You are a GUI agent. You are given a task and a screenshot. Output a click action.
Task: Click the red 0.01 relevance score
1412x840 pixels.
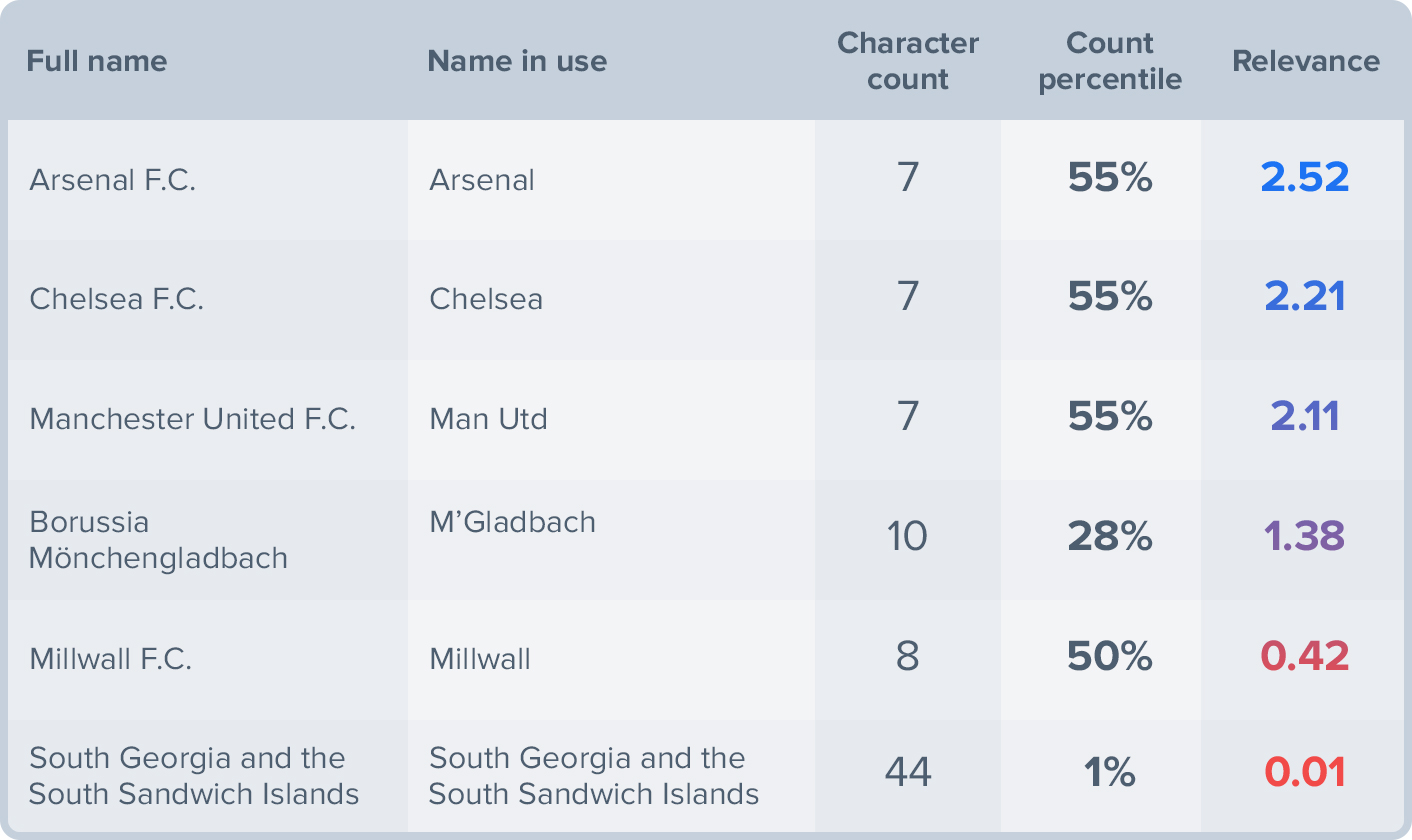[x=1305, y=772]
